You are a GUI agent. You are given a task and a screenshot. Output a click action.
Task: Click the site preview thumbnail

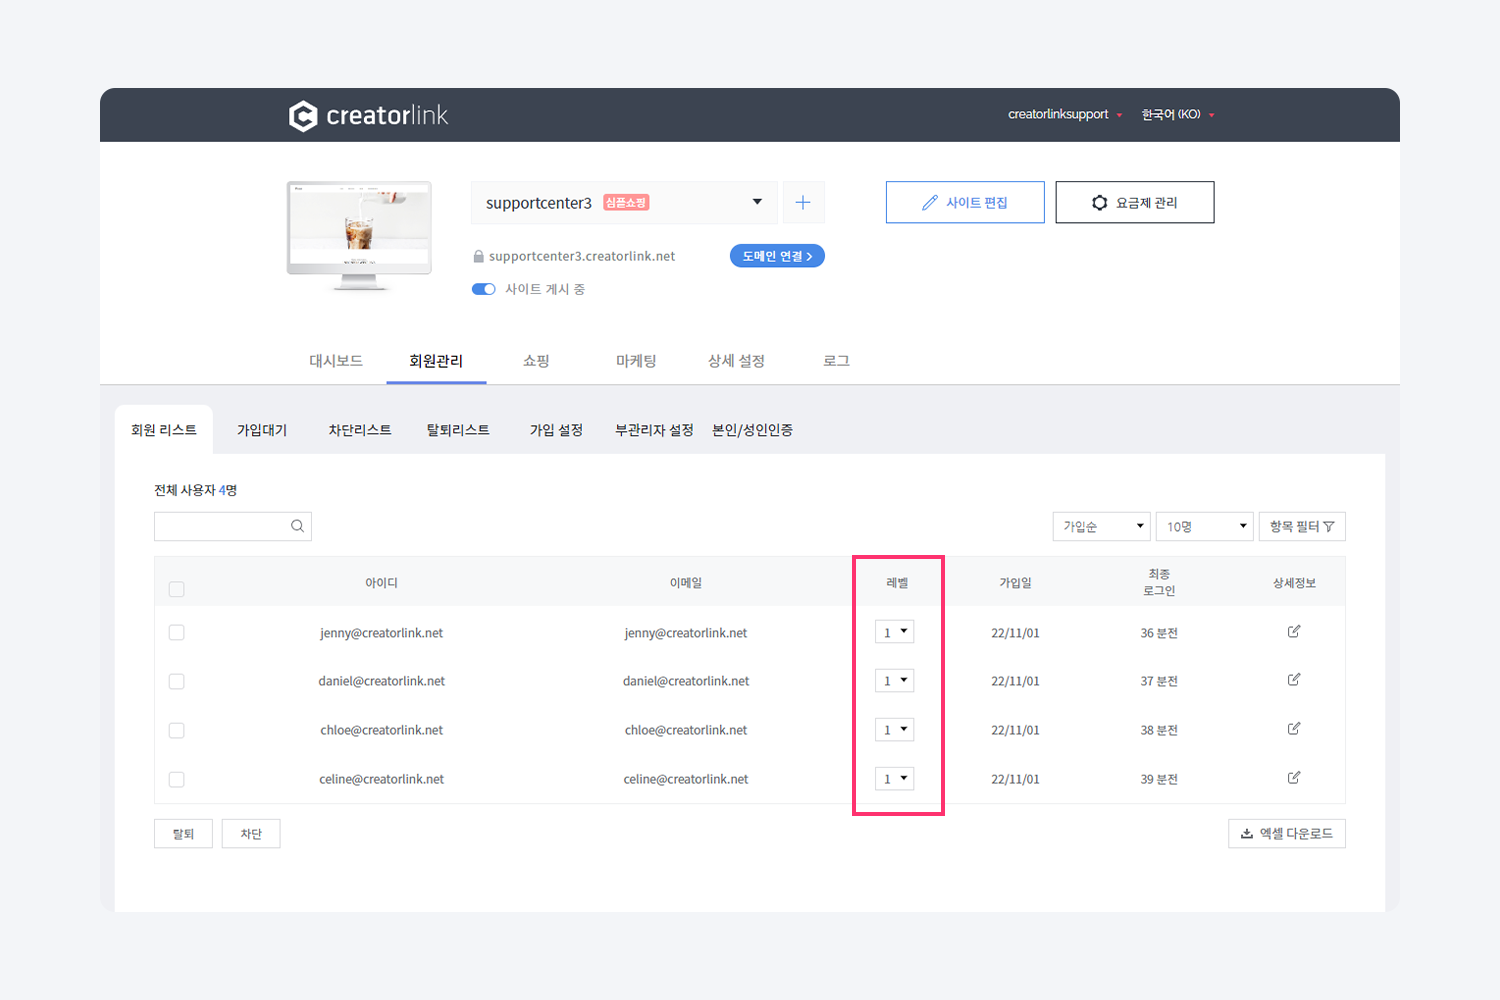[x=360, y=236]
